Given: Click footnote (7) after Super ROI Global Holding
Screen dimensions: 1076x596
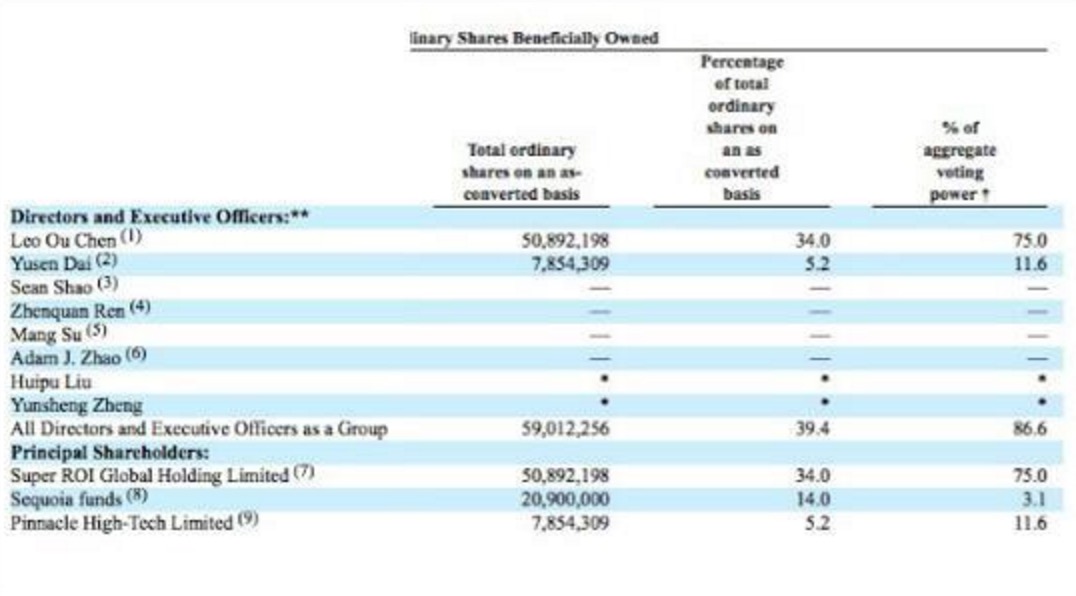Looking at the screenshot, I should pos(304,474).
